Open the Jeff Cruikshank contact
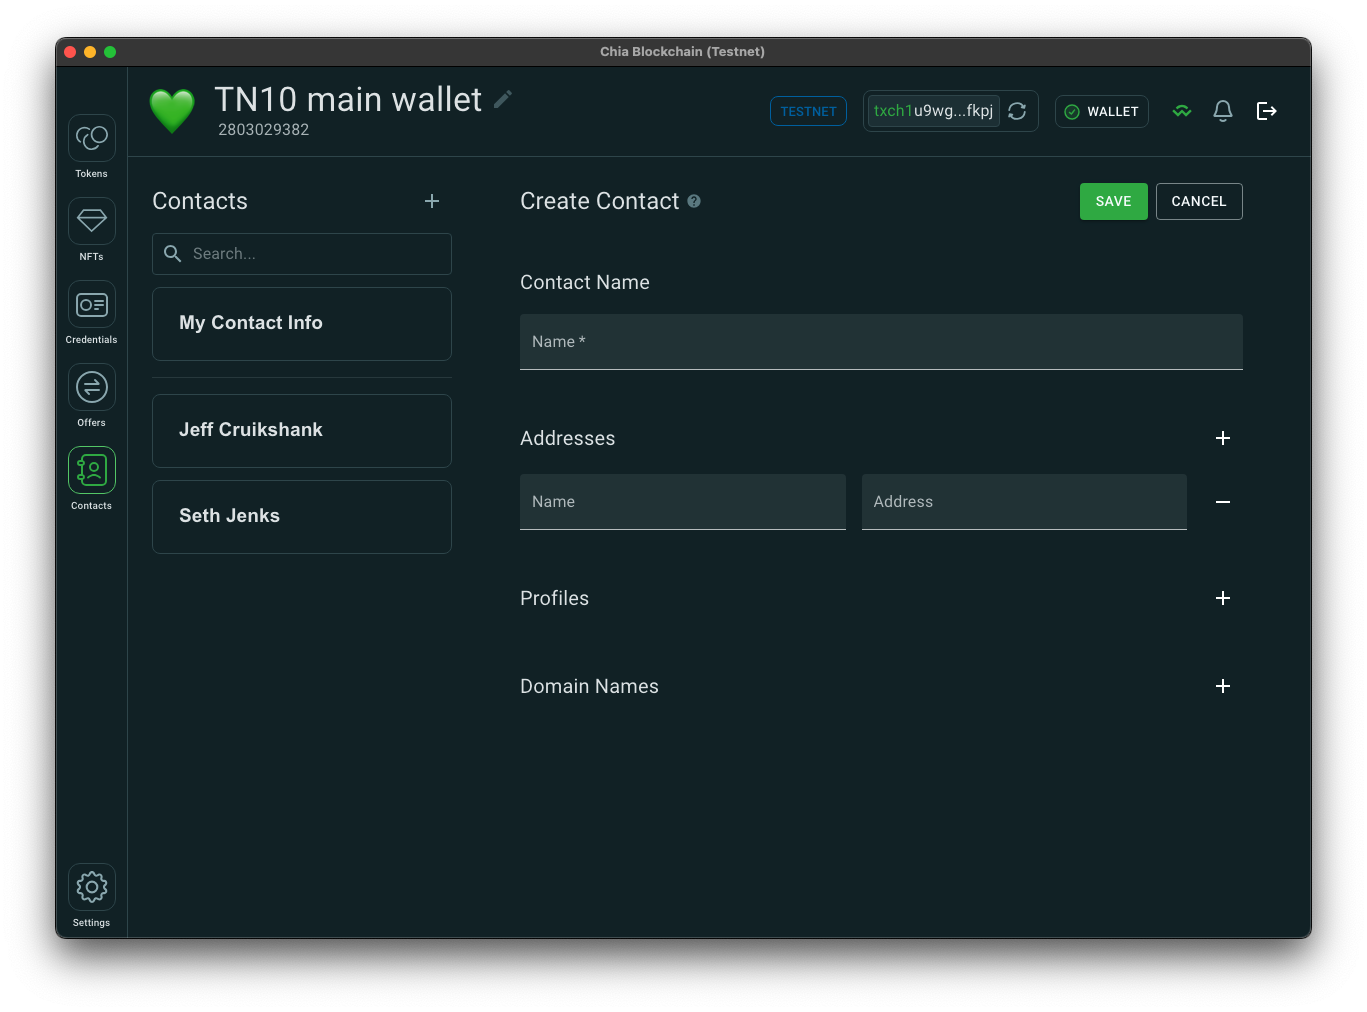The width and height of the screenshot is (1367, 1012). pyautogui.click(x=301, y=430)
